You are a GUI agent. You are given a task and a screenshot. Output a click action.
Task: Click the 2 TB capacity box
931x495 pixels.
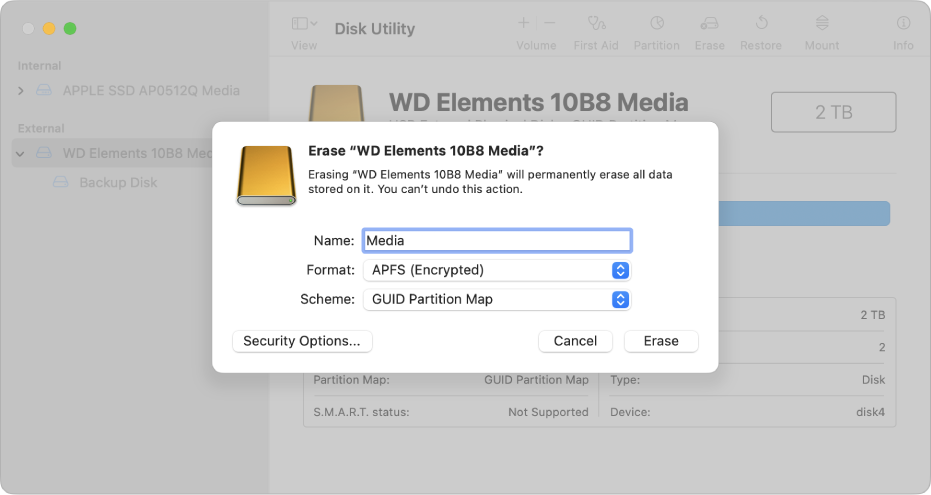(x=834, y=112)
